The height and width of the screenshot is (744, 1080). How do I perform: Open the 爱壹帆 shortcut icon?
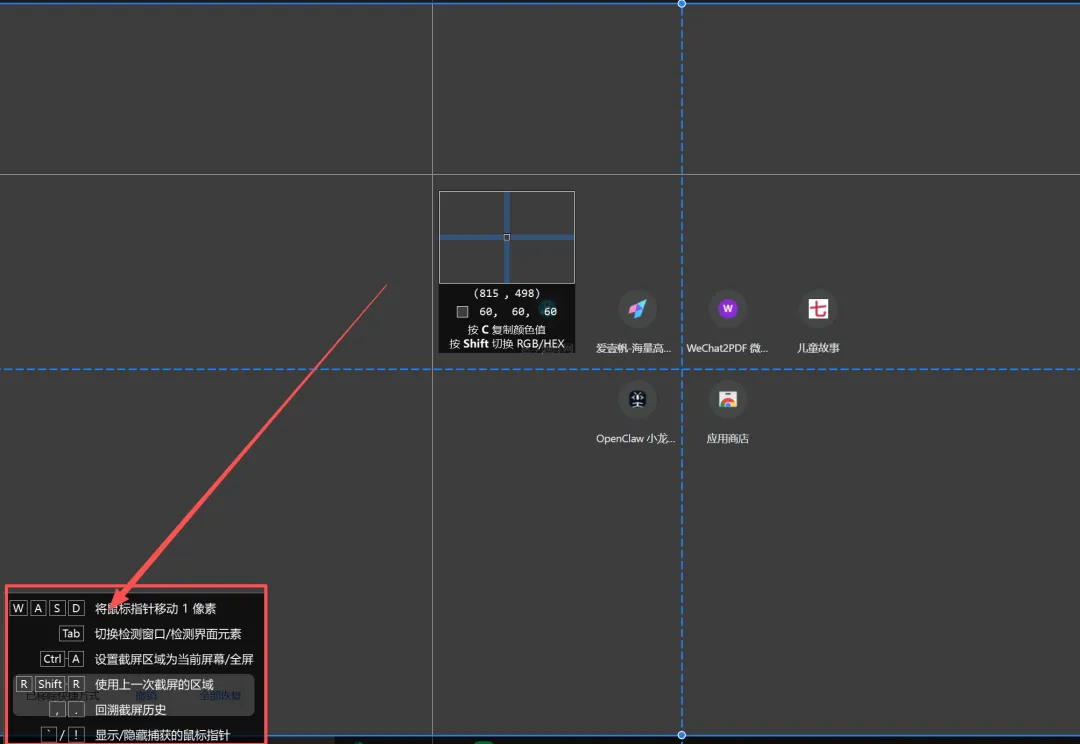pyautogui.click(x=637, y=309)
